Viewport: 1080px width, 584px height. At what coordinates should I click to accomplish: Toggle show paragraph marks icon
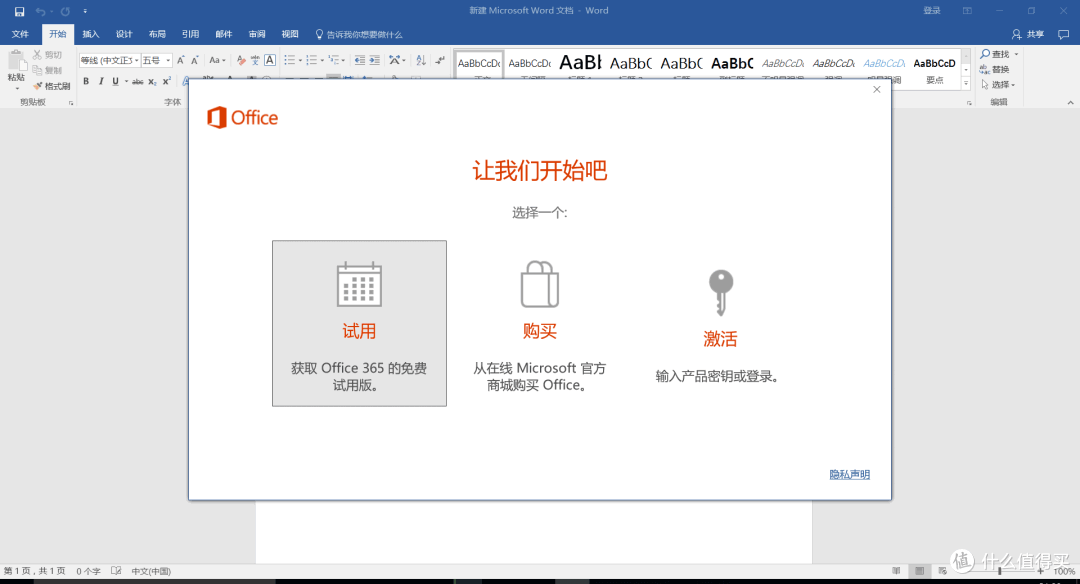click(440, 61)
